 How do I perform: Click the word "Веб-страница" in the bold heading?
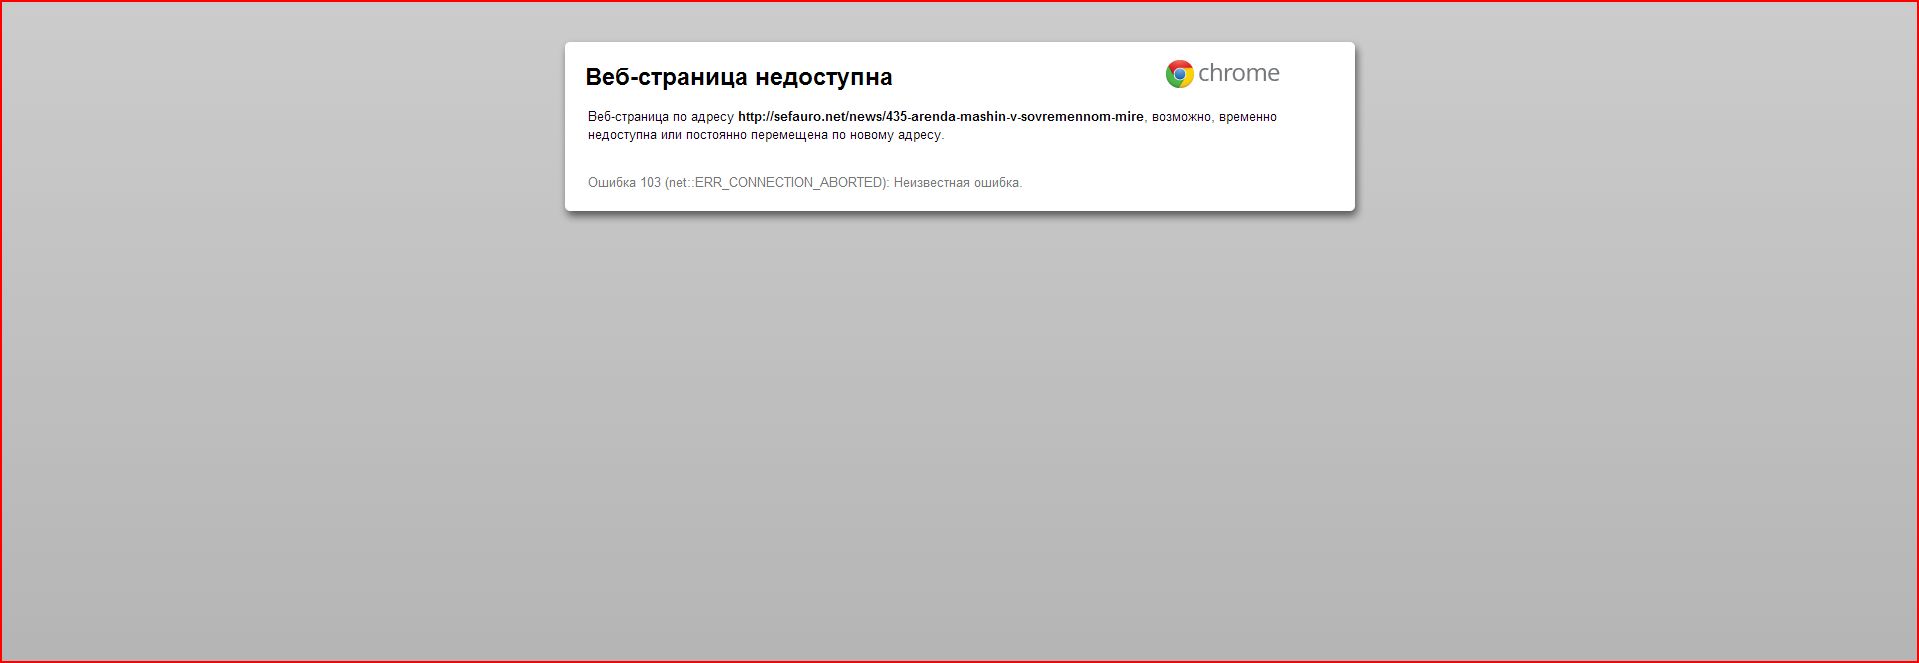666,77
